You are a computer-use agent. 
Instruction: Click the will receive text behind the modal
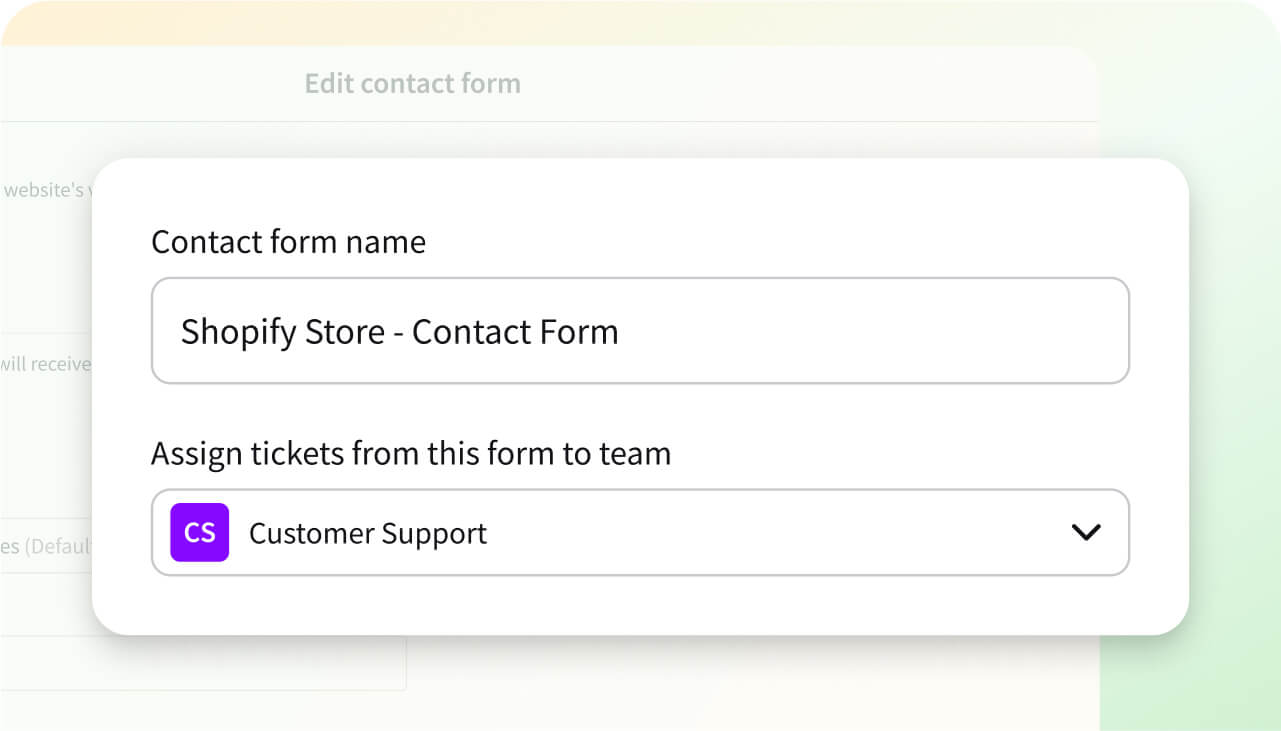46,364
